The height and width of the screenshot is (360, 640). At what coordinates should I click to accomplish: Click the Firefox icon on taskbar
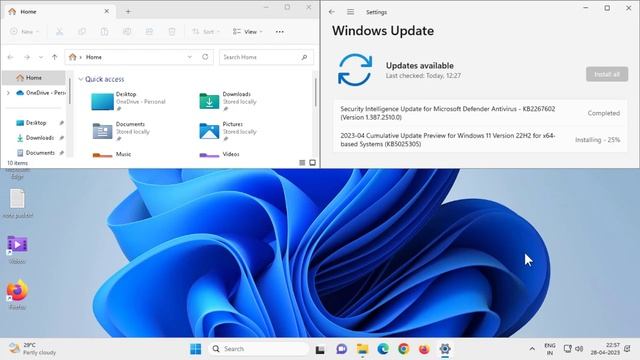click(x=424, y=349)
